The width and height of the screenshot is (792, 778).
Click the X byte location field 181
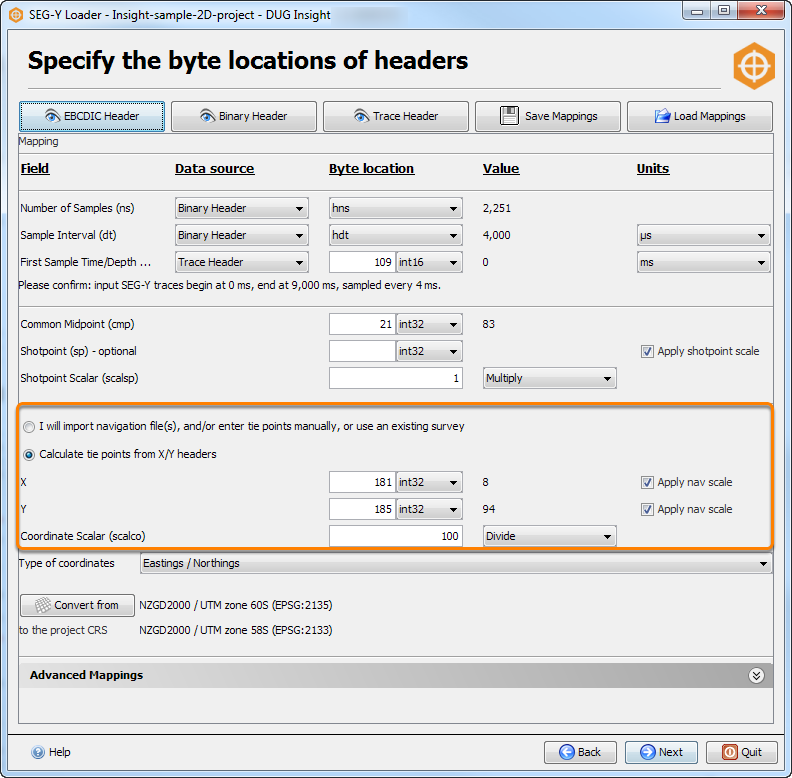click(362, 482)
